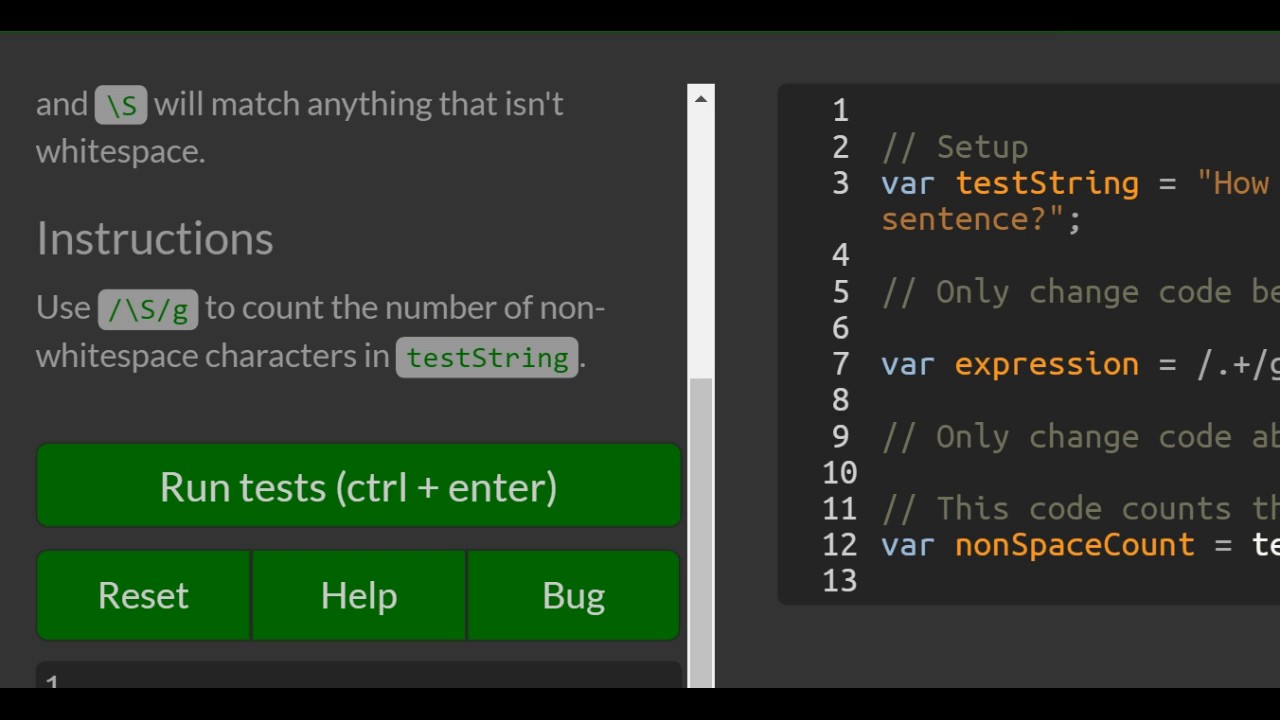Click the instructions panel scrollbar thumb

(x=701, y=535)
